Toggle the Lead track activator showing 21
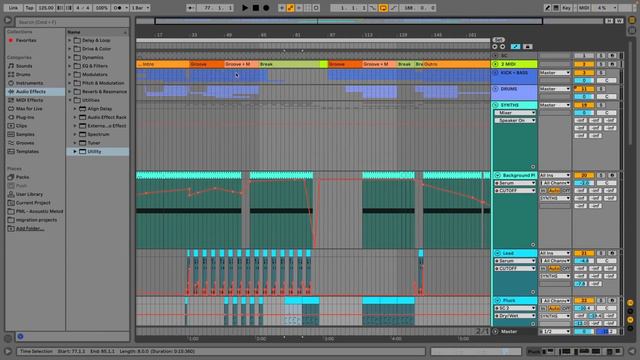Viewport: 640px width, 360px height. [584, 253]
